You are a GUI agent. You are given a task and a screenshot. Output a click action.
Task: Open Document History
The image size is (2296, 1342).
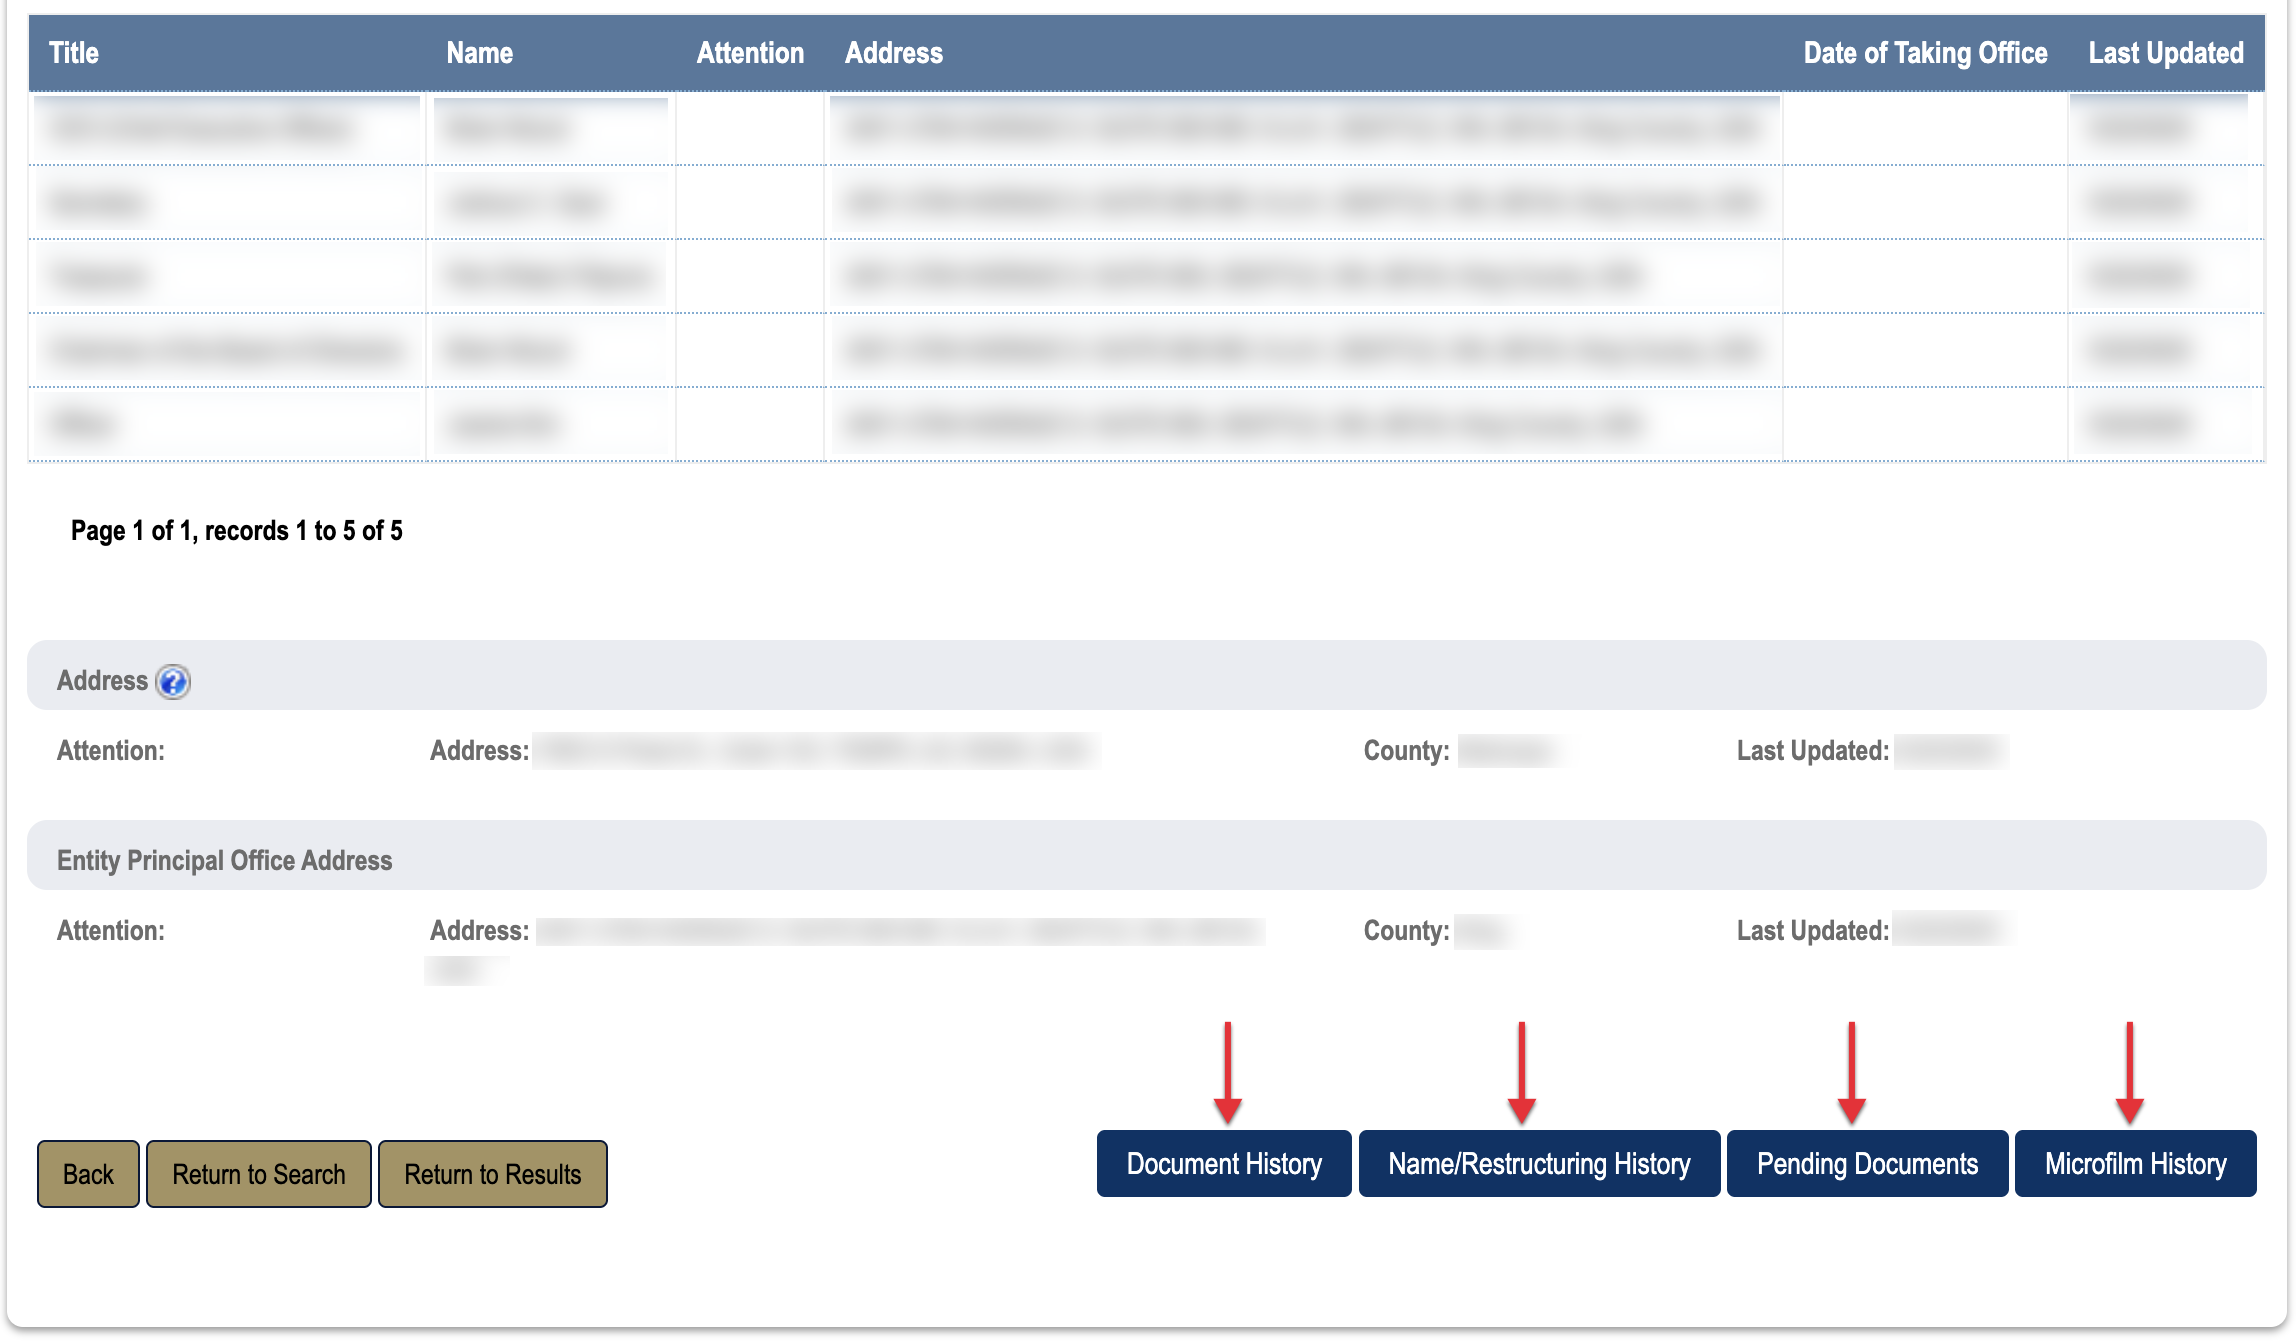click(x=1223, y=1164)
